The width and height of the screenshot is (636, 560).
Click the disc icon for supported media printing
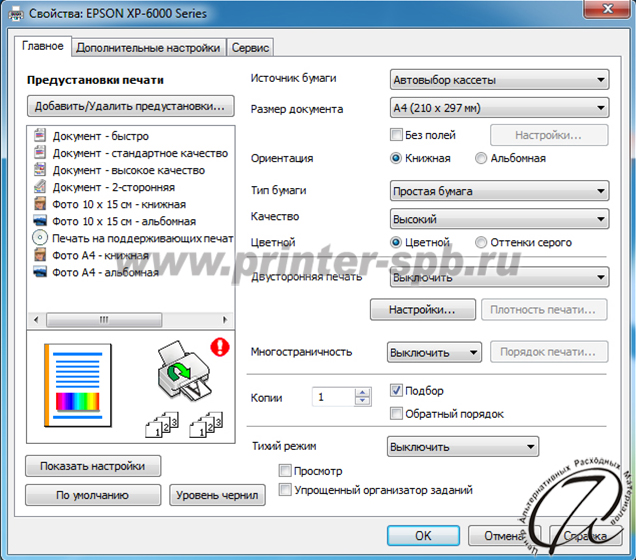pos(40,237)
